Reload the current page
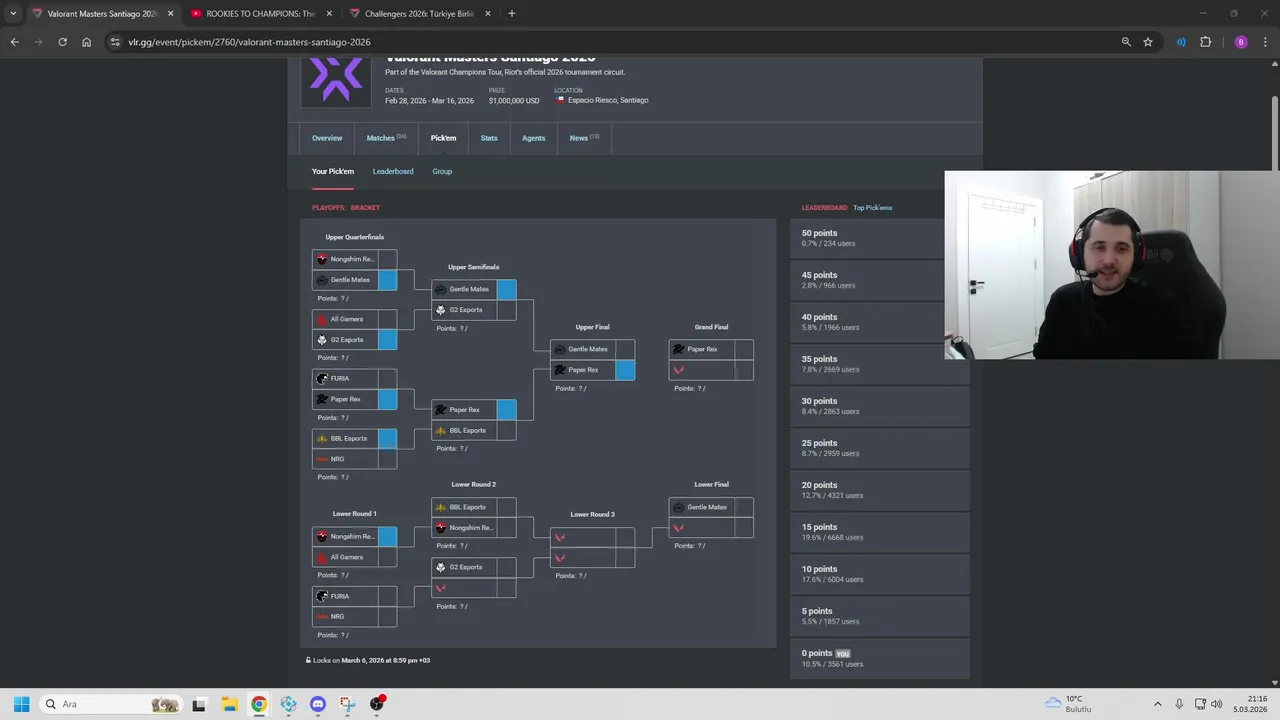 (x=62, y=42)
